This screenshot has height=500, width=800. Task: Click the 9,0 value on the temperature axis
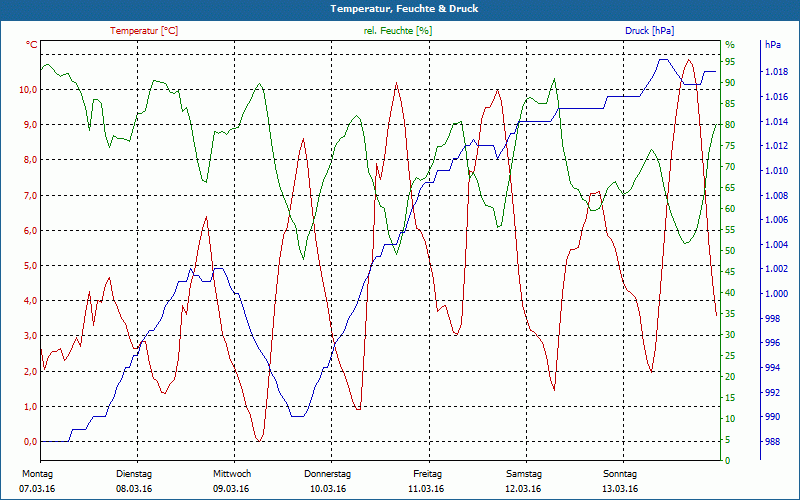click(x=31, y=125)
